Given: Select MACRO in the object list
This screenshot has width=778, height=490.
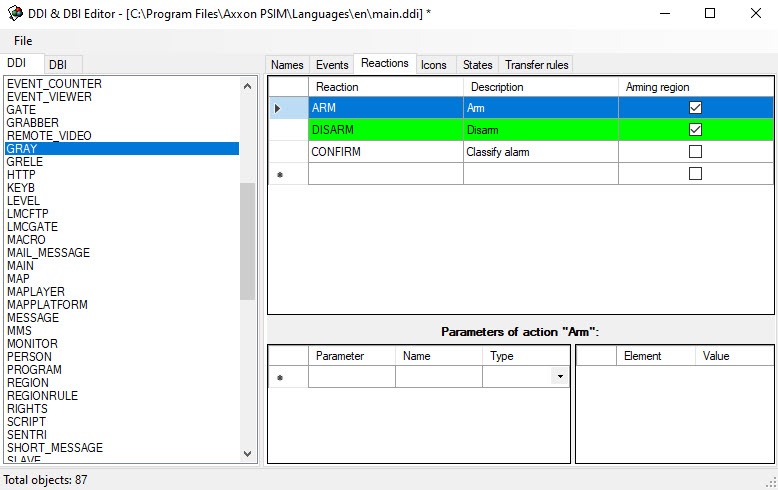Looking at the screenshot, I should click(x=26, y=240).
